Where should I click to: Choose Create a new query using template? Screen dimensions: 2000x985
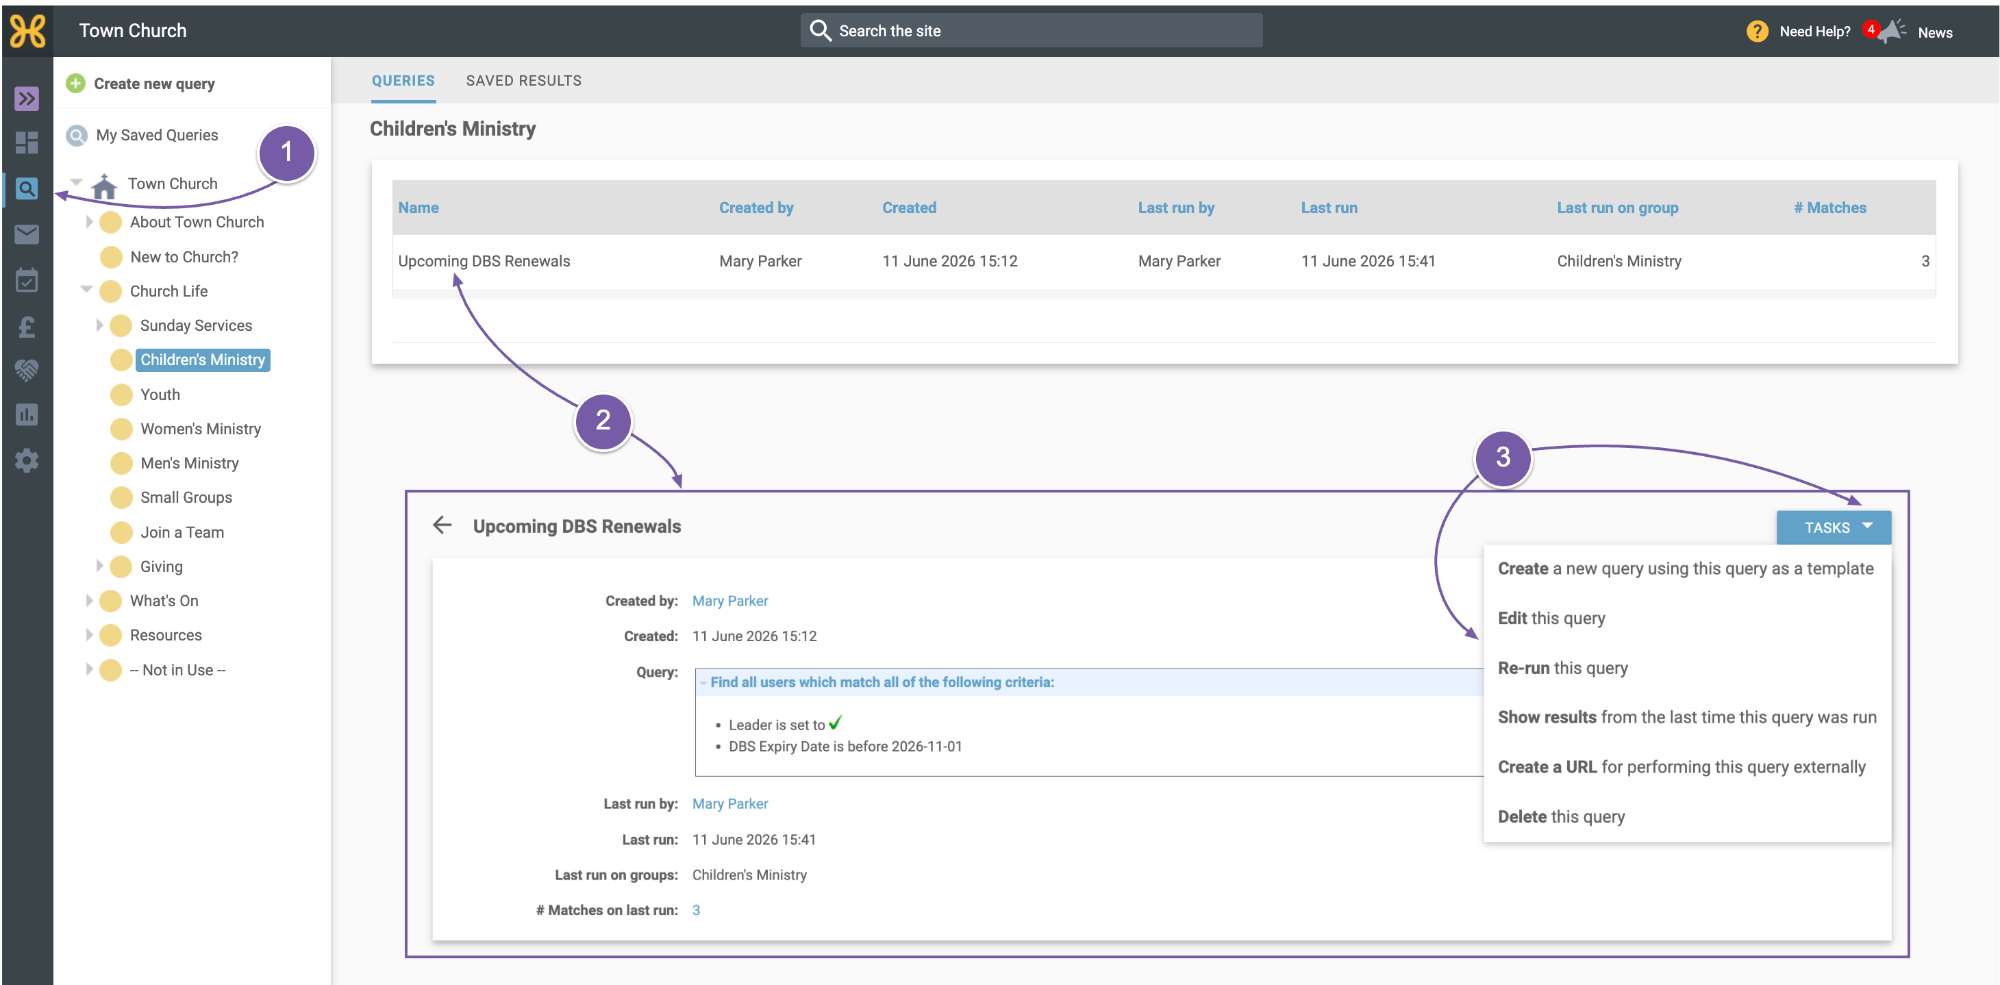click(1685, 568)
